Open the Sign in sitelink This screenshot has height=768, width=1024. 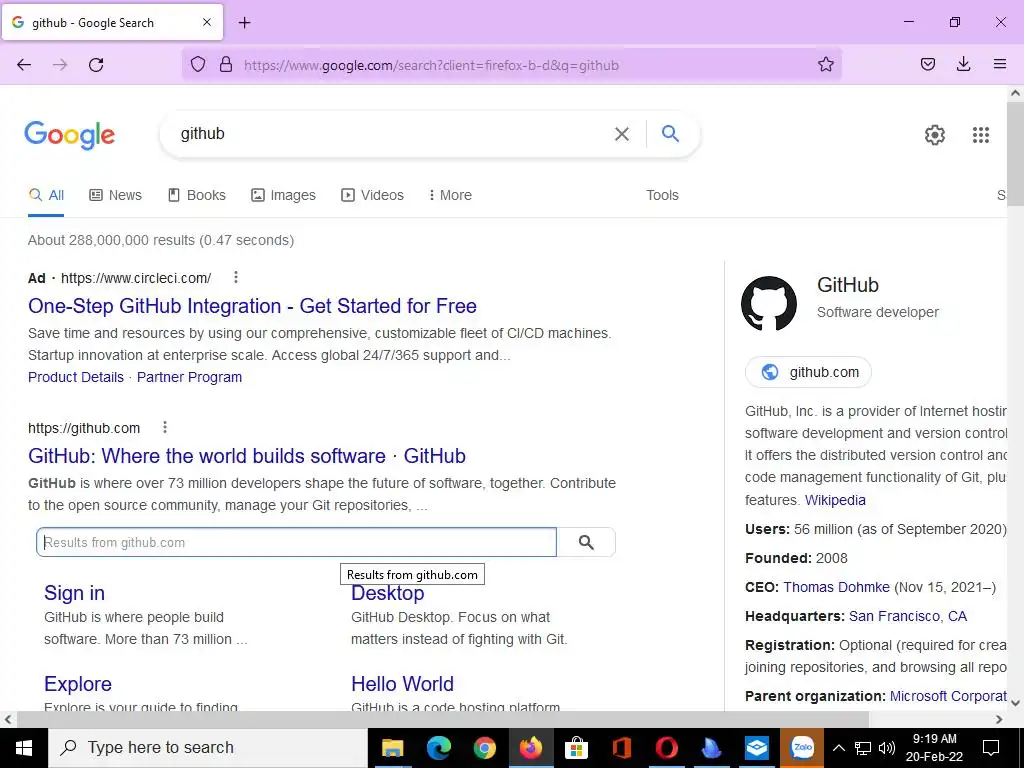(x=74, y=593)
